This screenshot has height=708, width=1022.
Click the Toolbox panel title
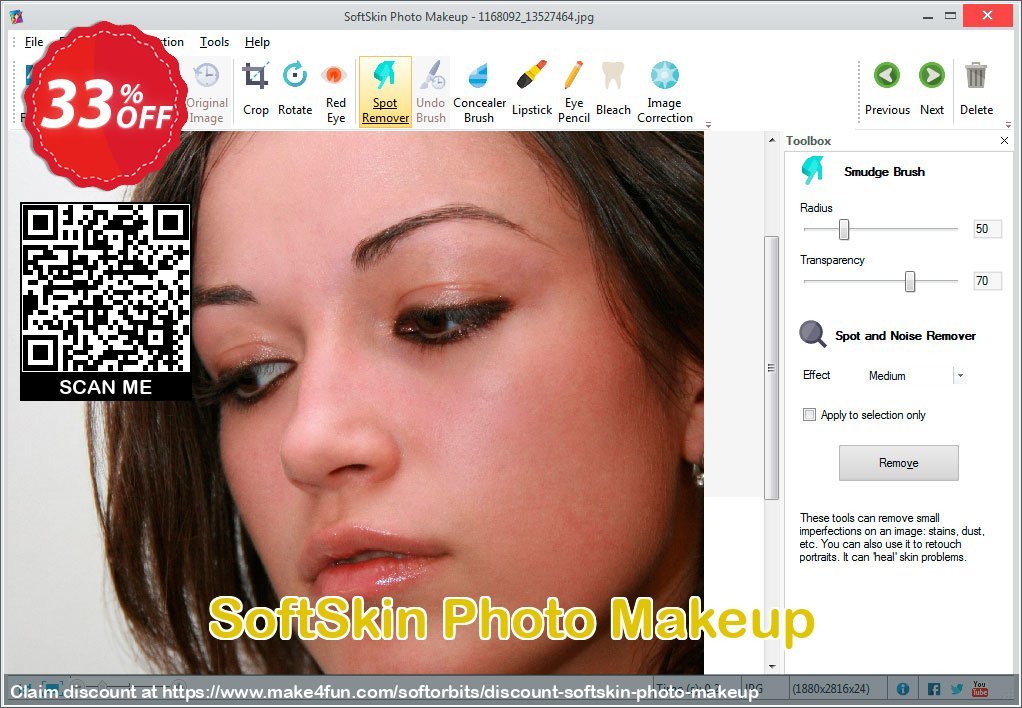click(808, 141)
